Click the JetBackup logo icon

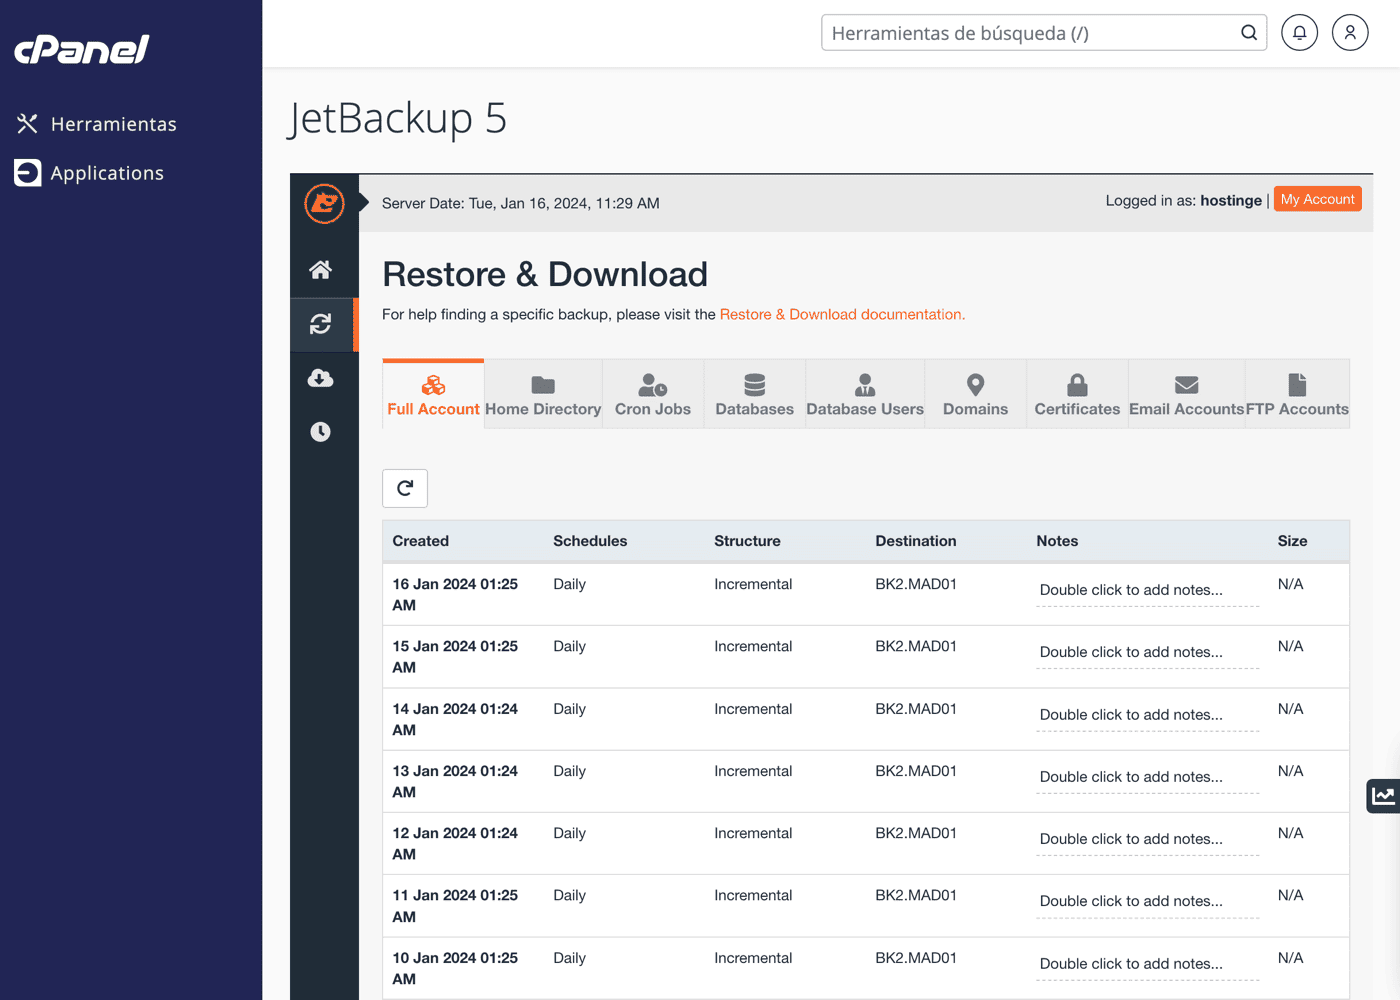324,203
